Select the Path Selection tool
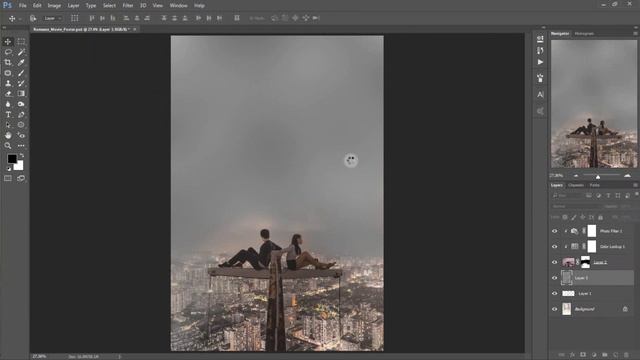The height and width of the screenshot is (360, 640). (8, 125)
